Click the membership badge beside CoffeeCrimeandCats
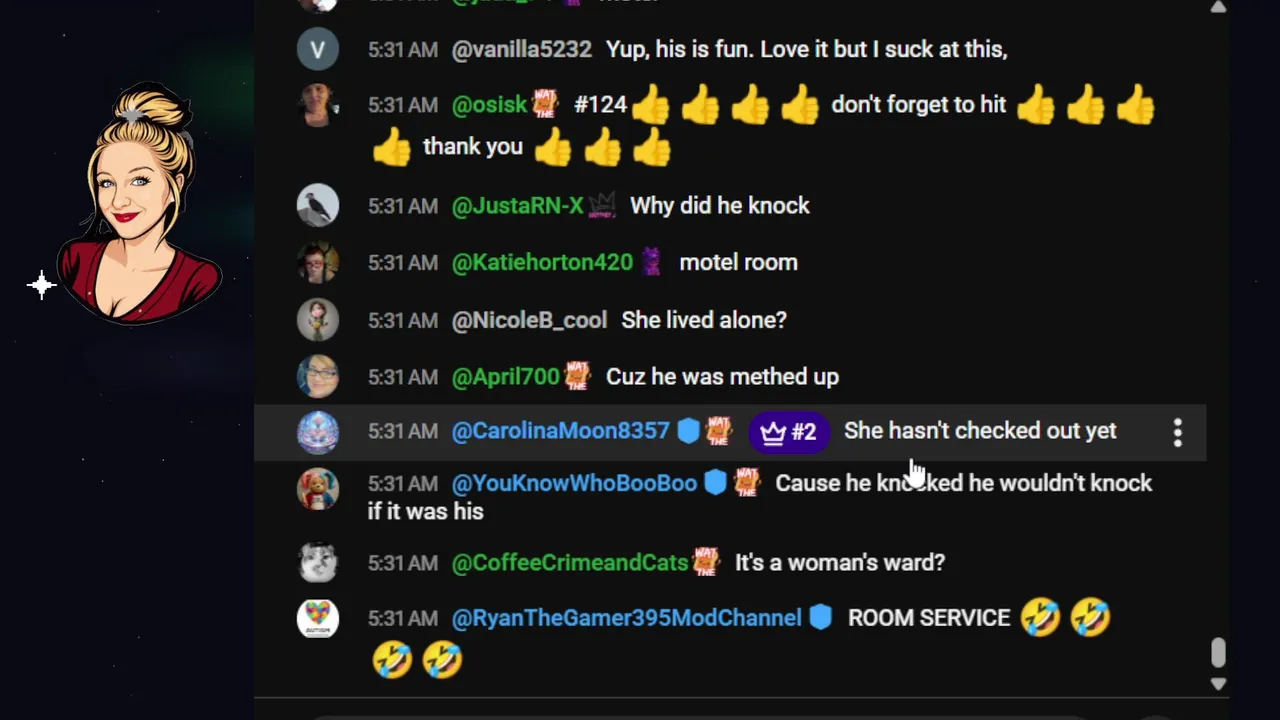 706,562
